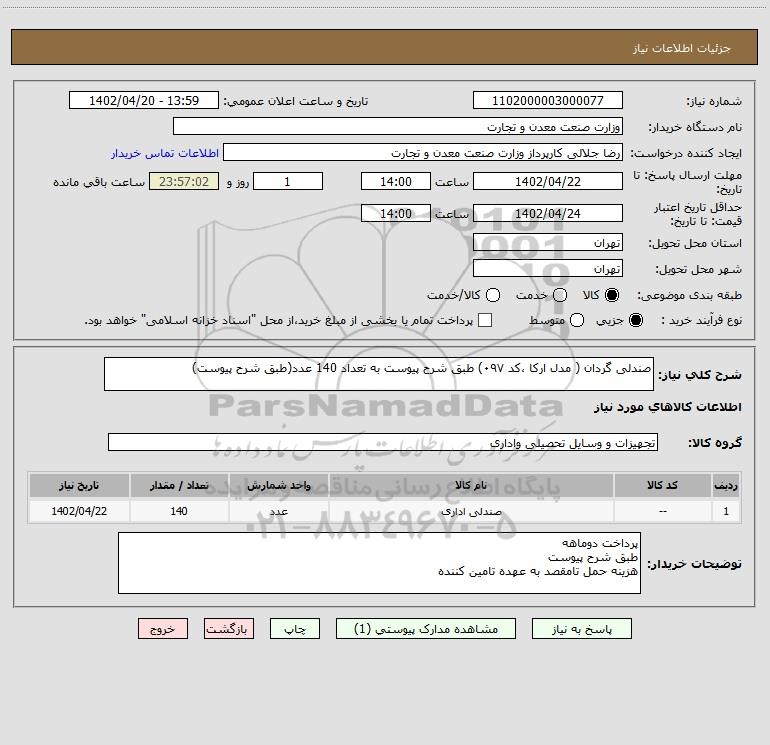This screenshot has width=770, height=745.
Task: Click the جزئیات اطلاعات نیاز page title
Action: [x=682, y=48]
